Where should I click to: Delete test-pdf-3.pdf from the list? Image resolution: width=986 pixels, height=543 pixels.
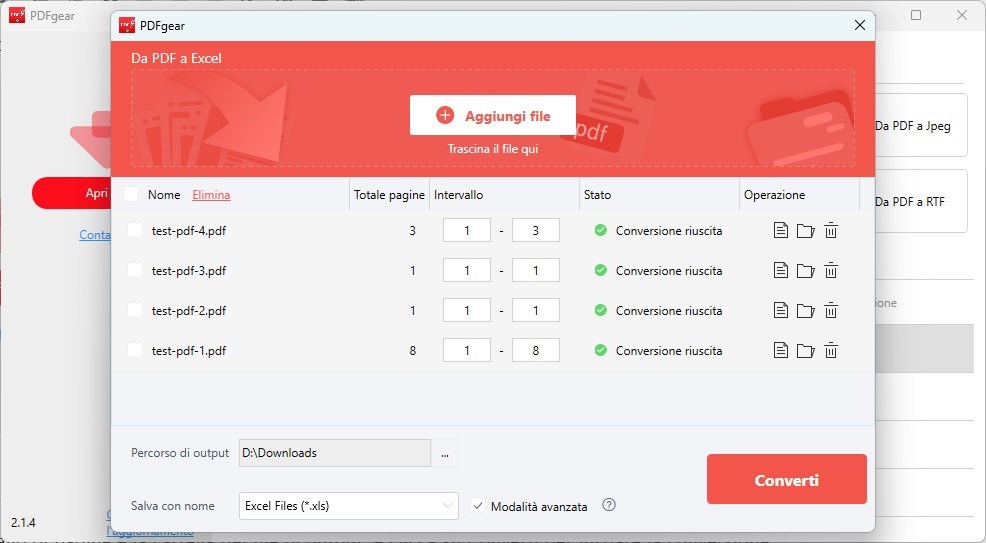[831, 271]
